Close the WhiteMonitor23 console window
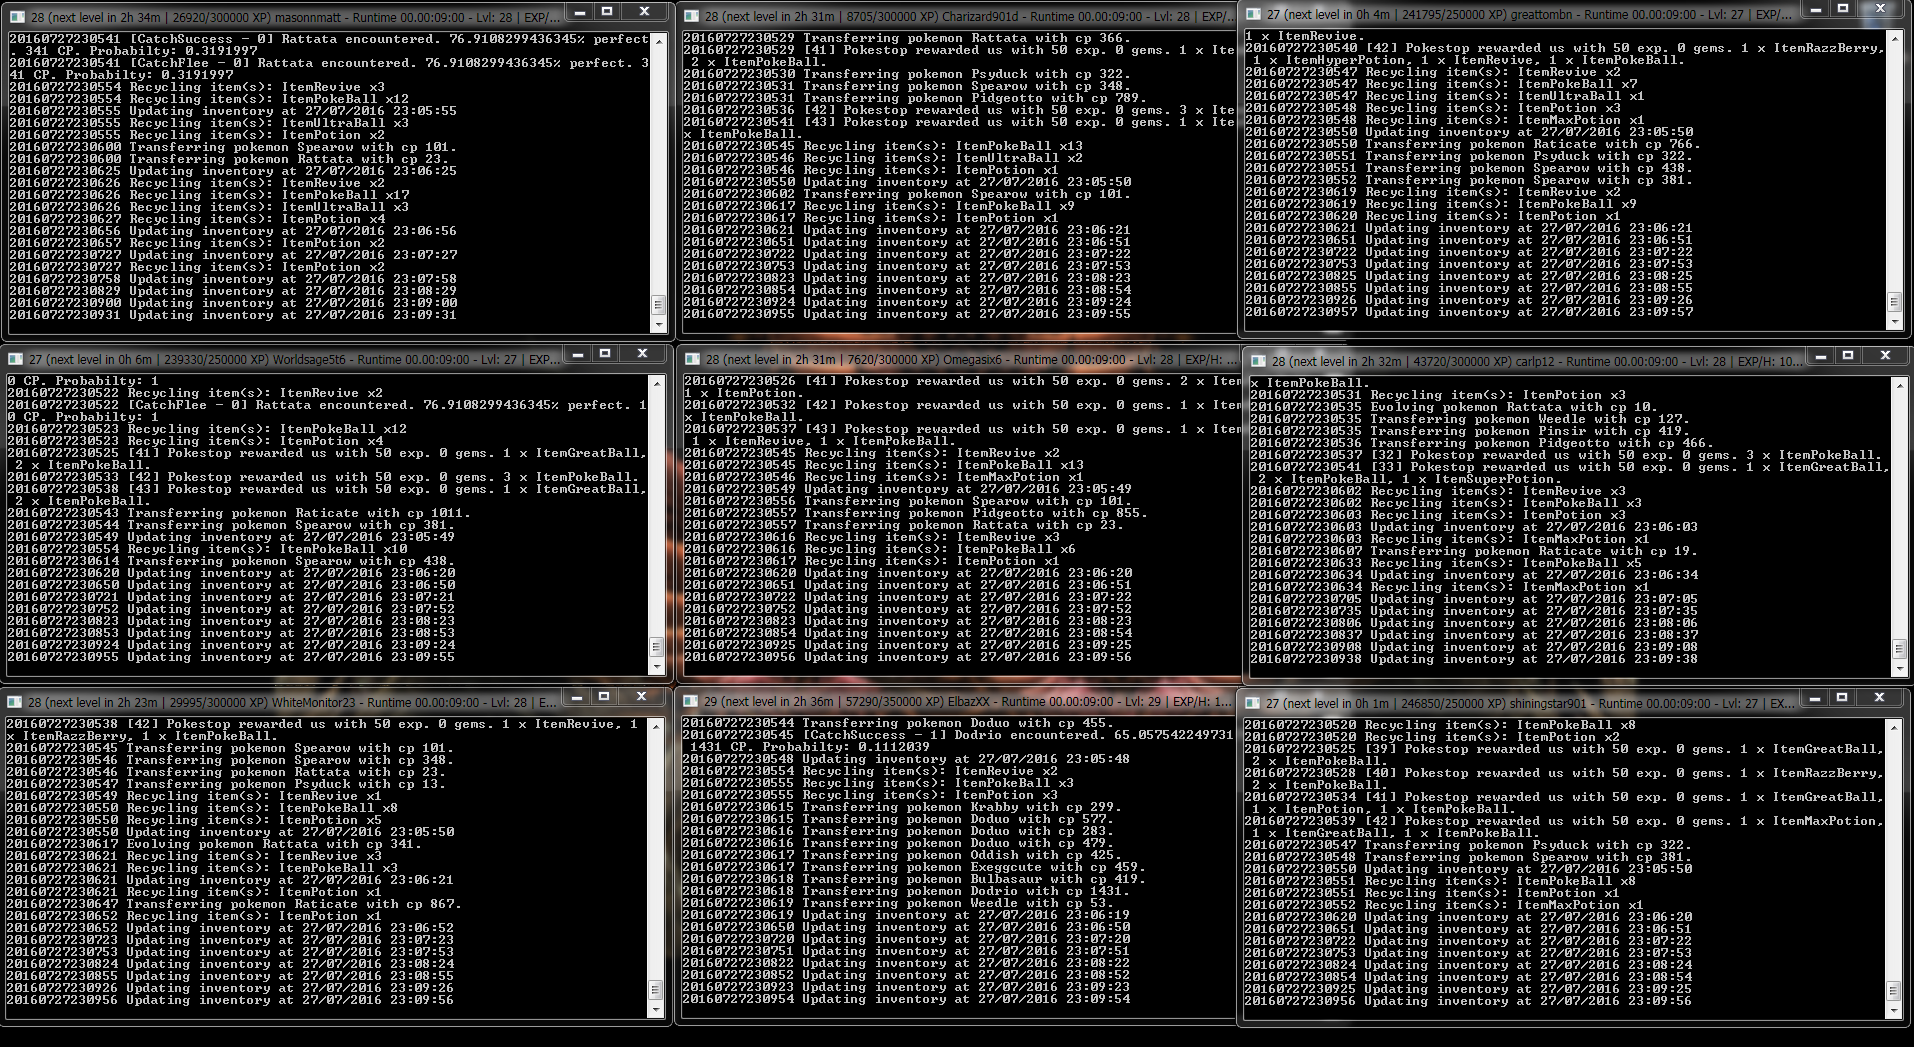1914x1047 pixels. click(642, 697)
